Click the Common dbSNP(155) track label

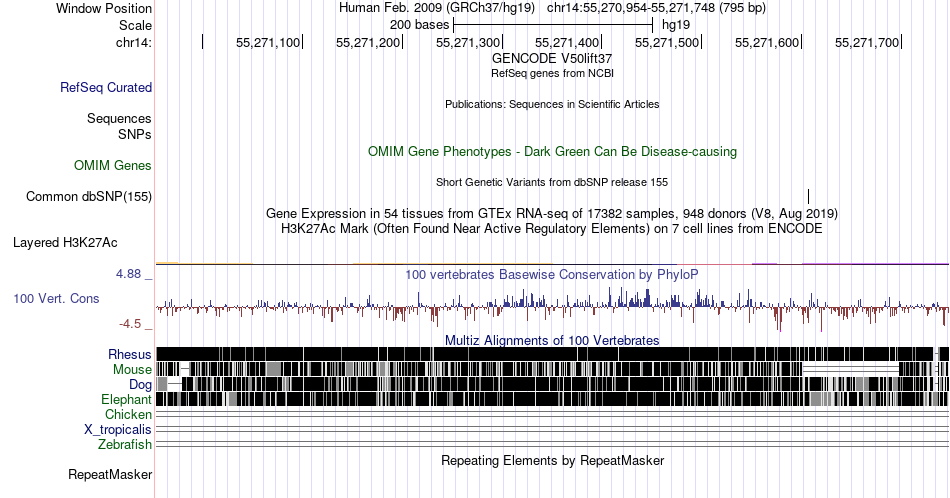coord(89,196)
